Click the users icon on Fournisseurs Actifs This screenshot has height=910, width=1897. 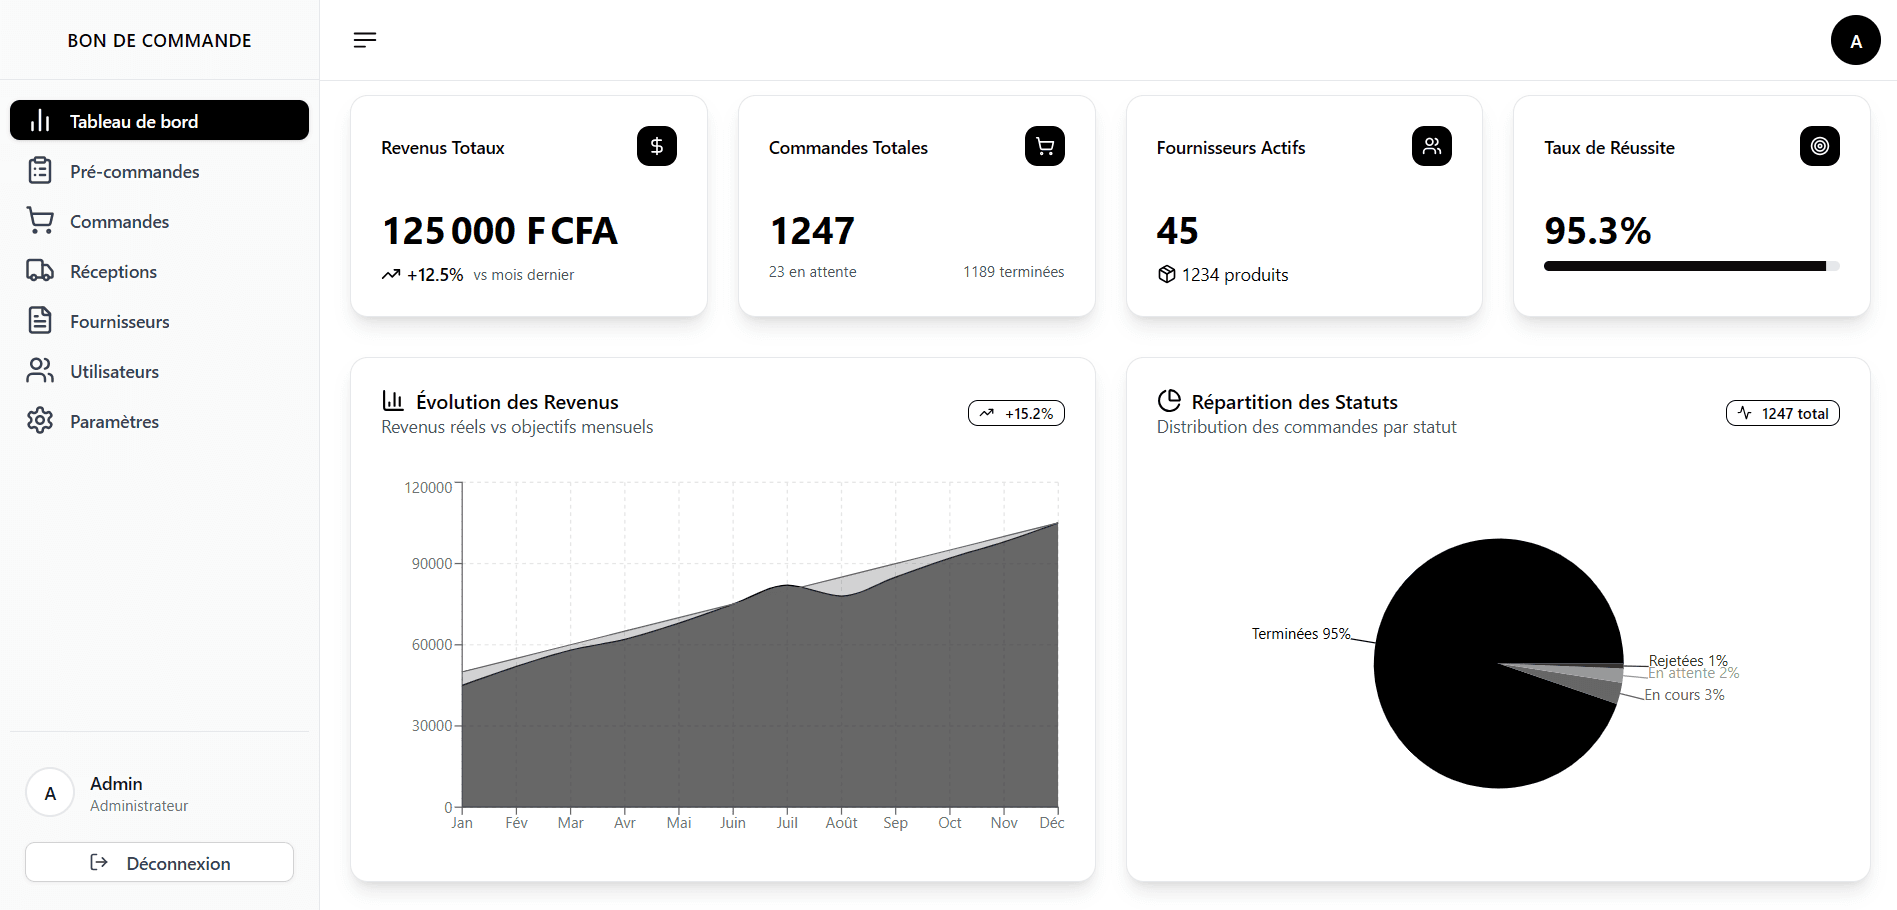[1431, 146]
